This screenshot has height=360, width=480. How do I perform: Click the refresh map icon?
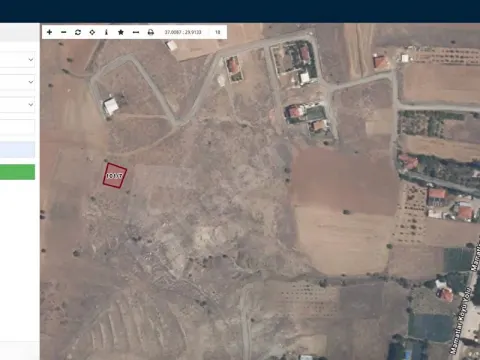(78, 32)
